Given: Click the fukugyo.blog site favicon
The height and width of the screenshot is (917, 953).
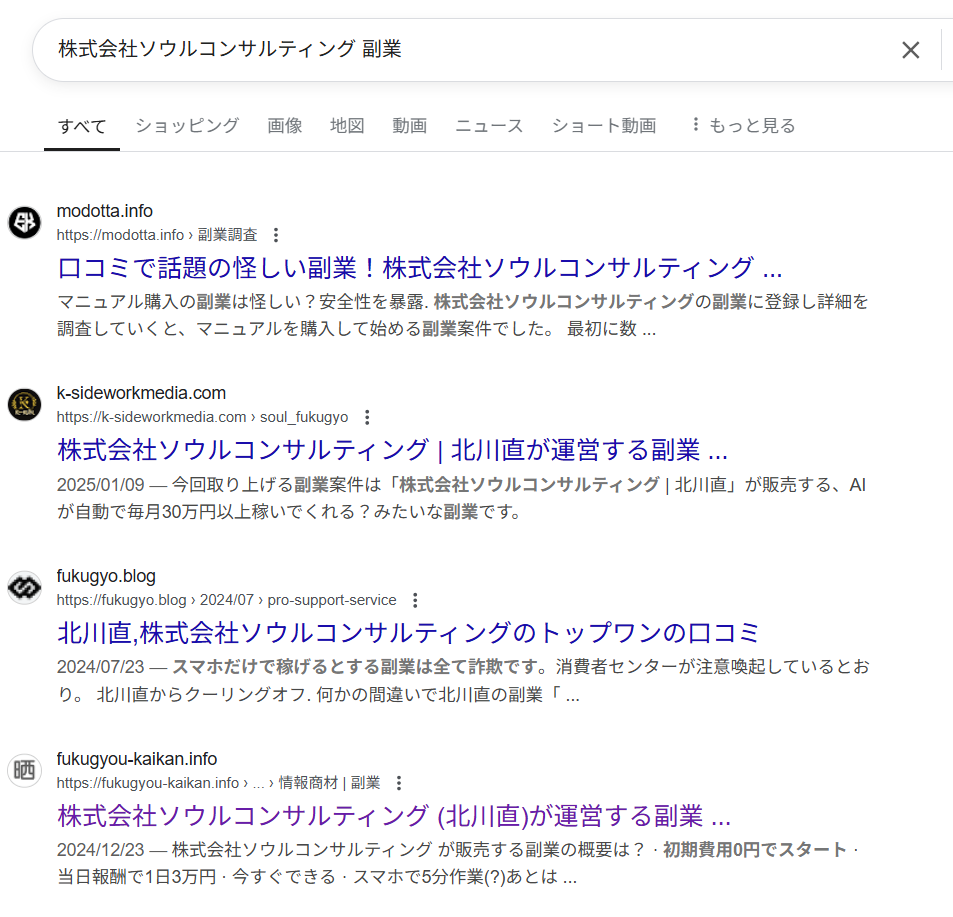Looking at the screenshot, I should coord(24,588).
